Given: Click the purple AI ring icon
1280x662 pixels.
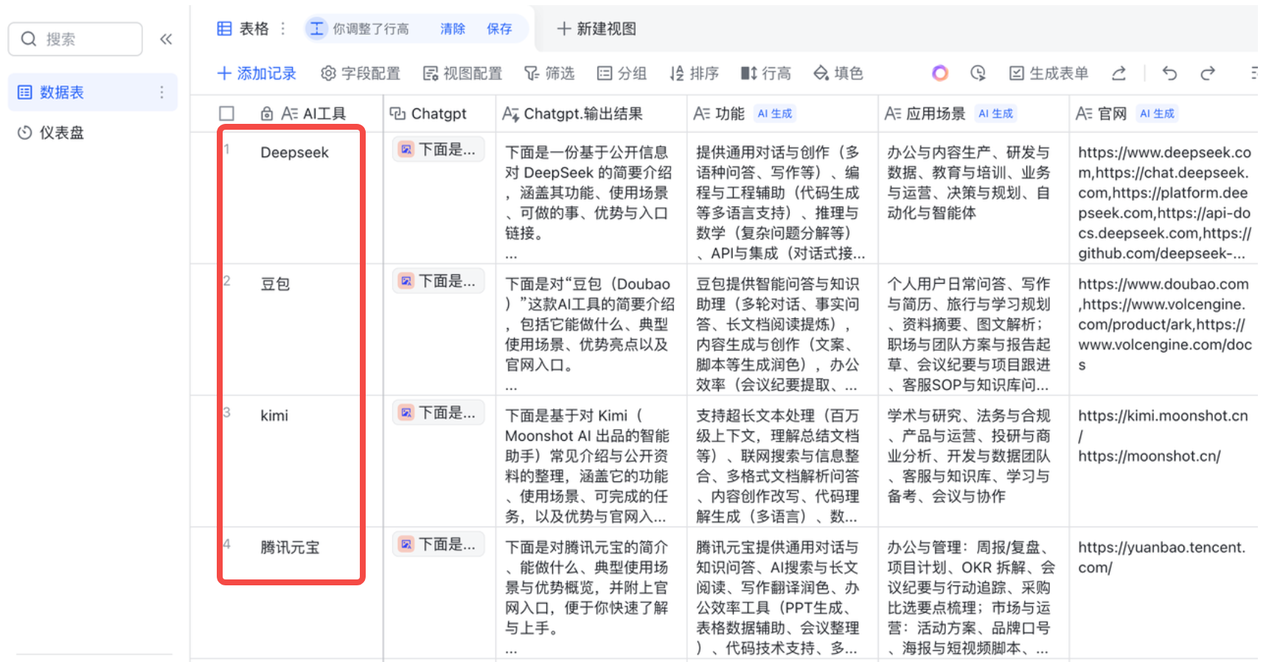Looking at the screenshot, I should (x=940, y=73).
